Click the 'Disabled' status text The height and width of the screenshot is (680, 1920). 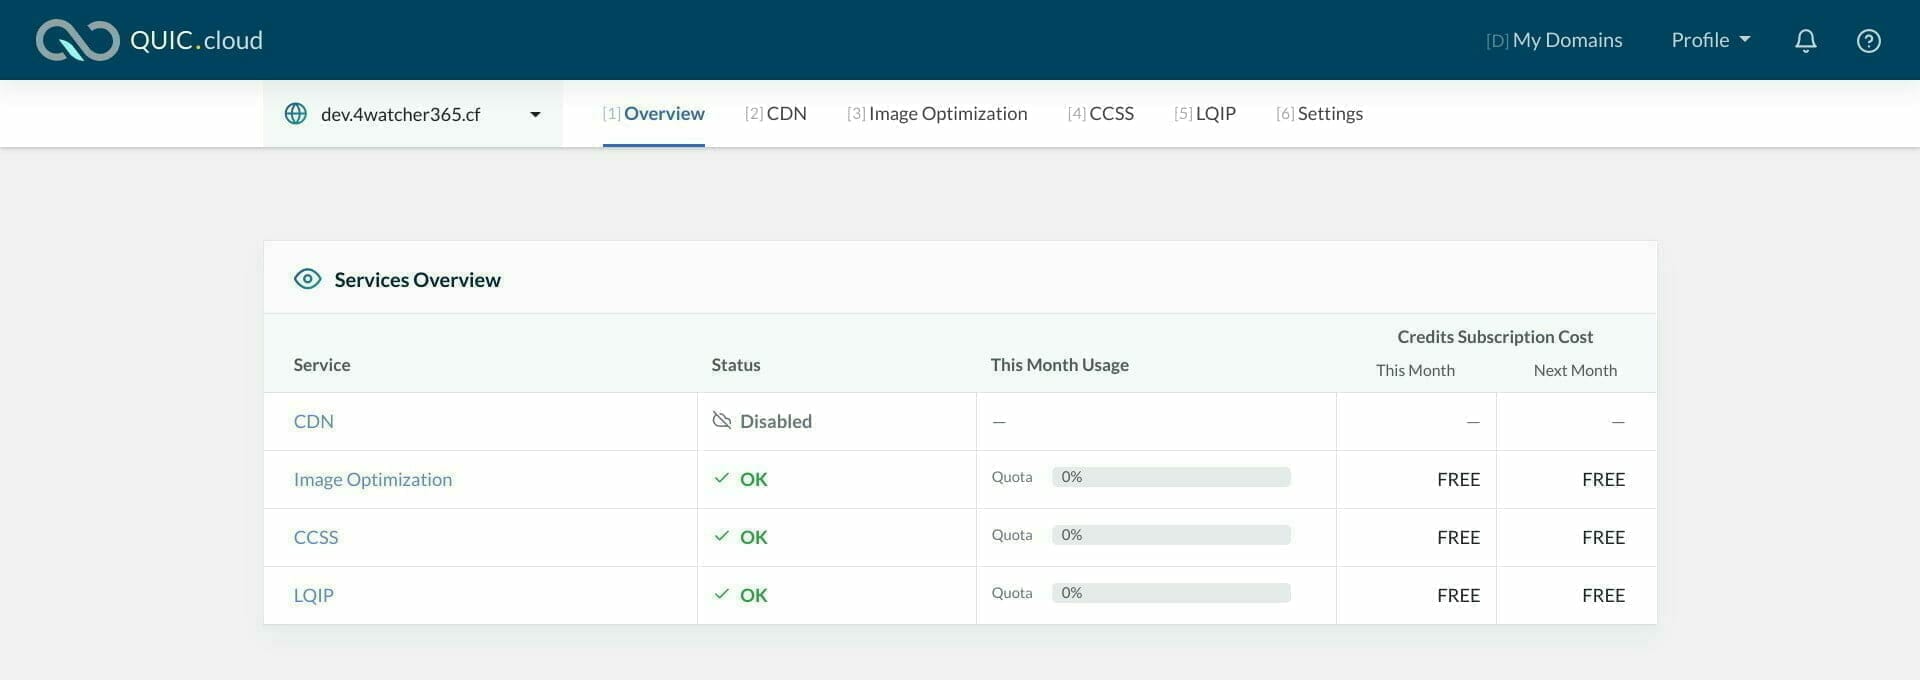point(776,421)
